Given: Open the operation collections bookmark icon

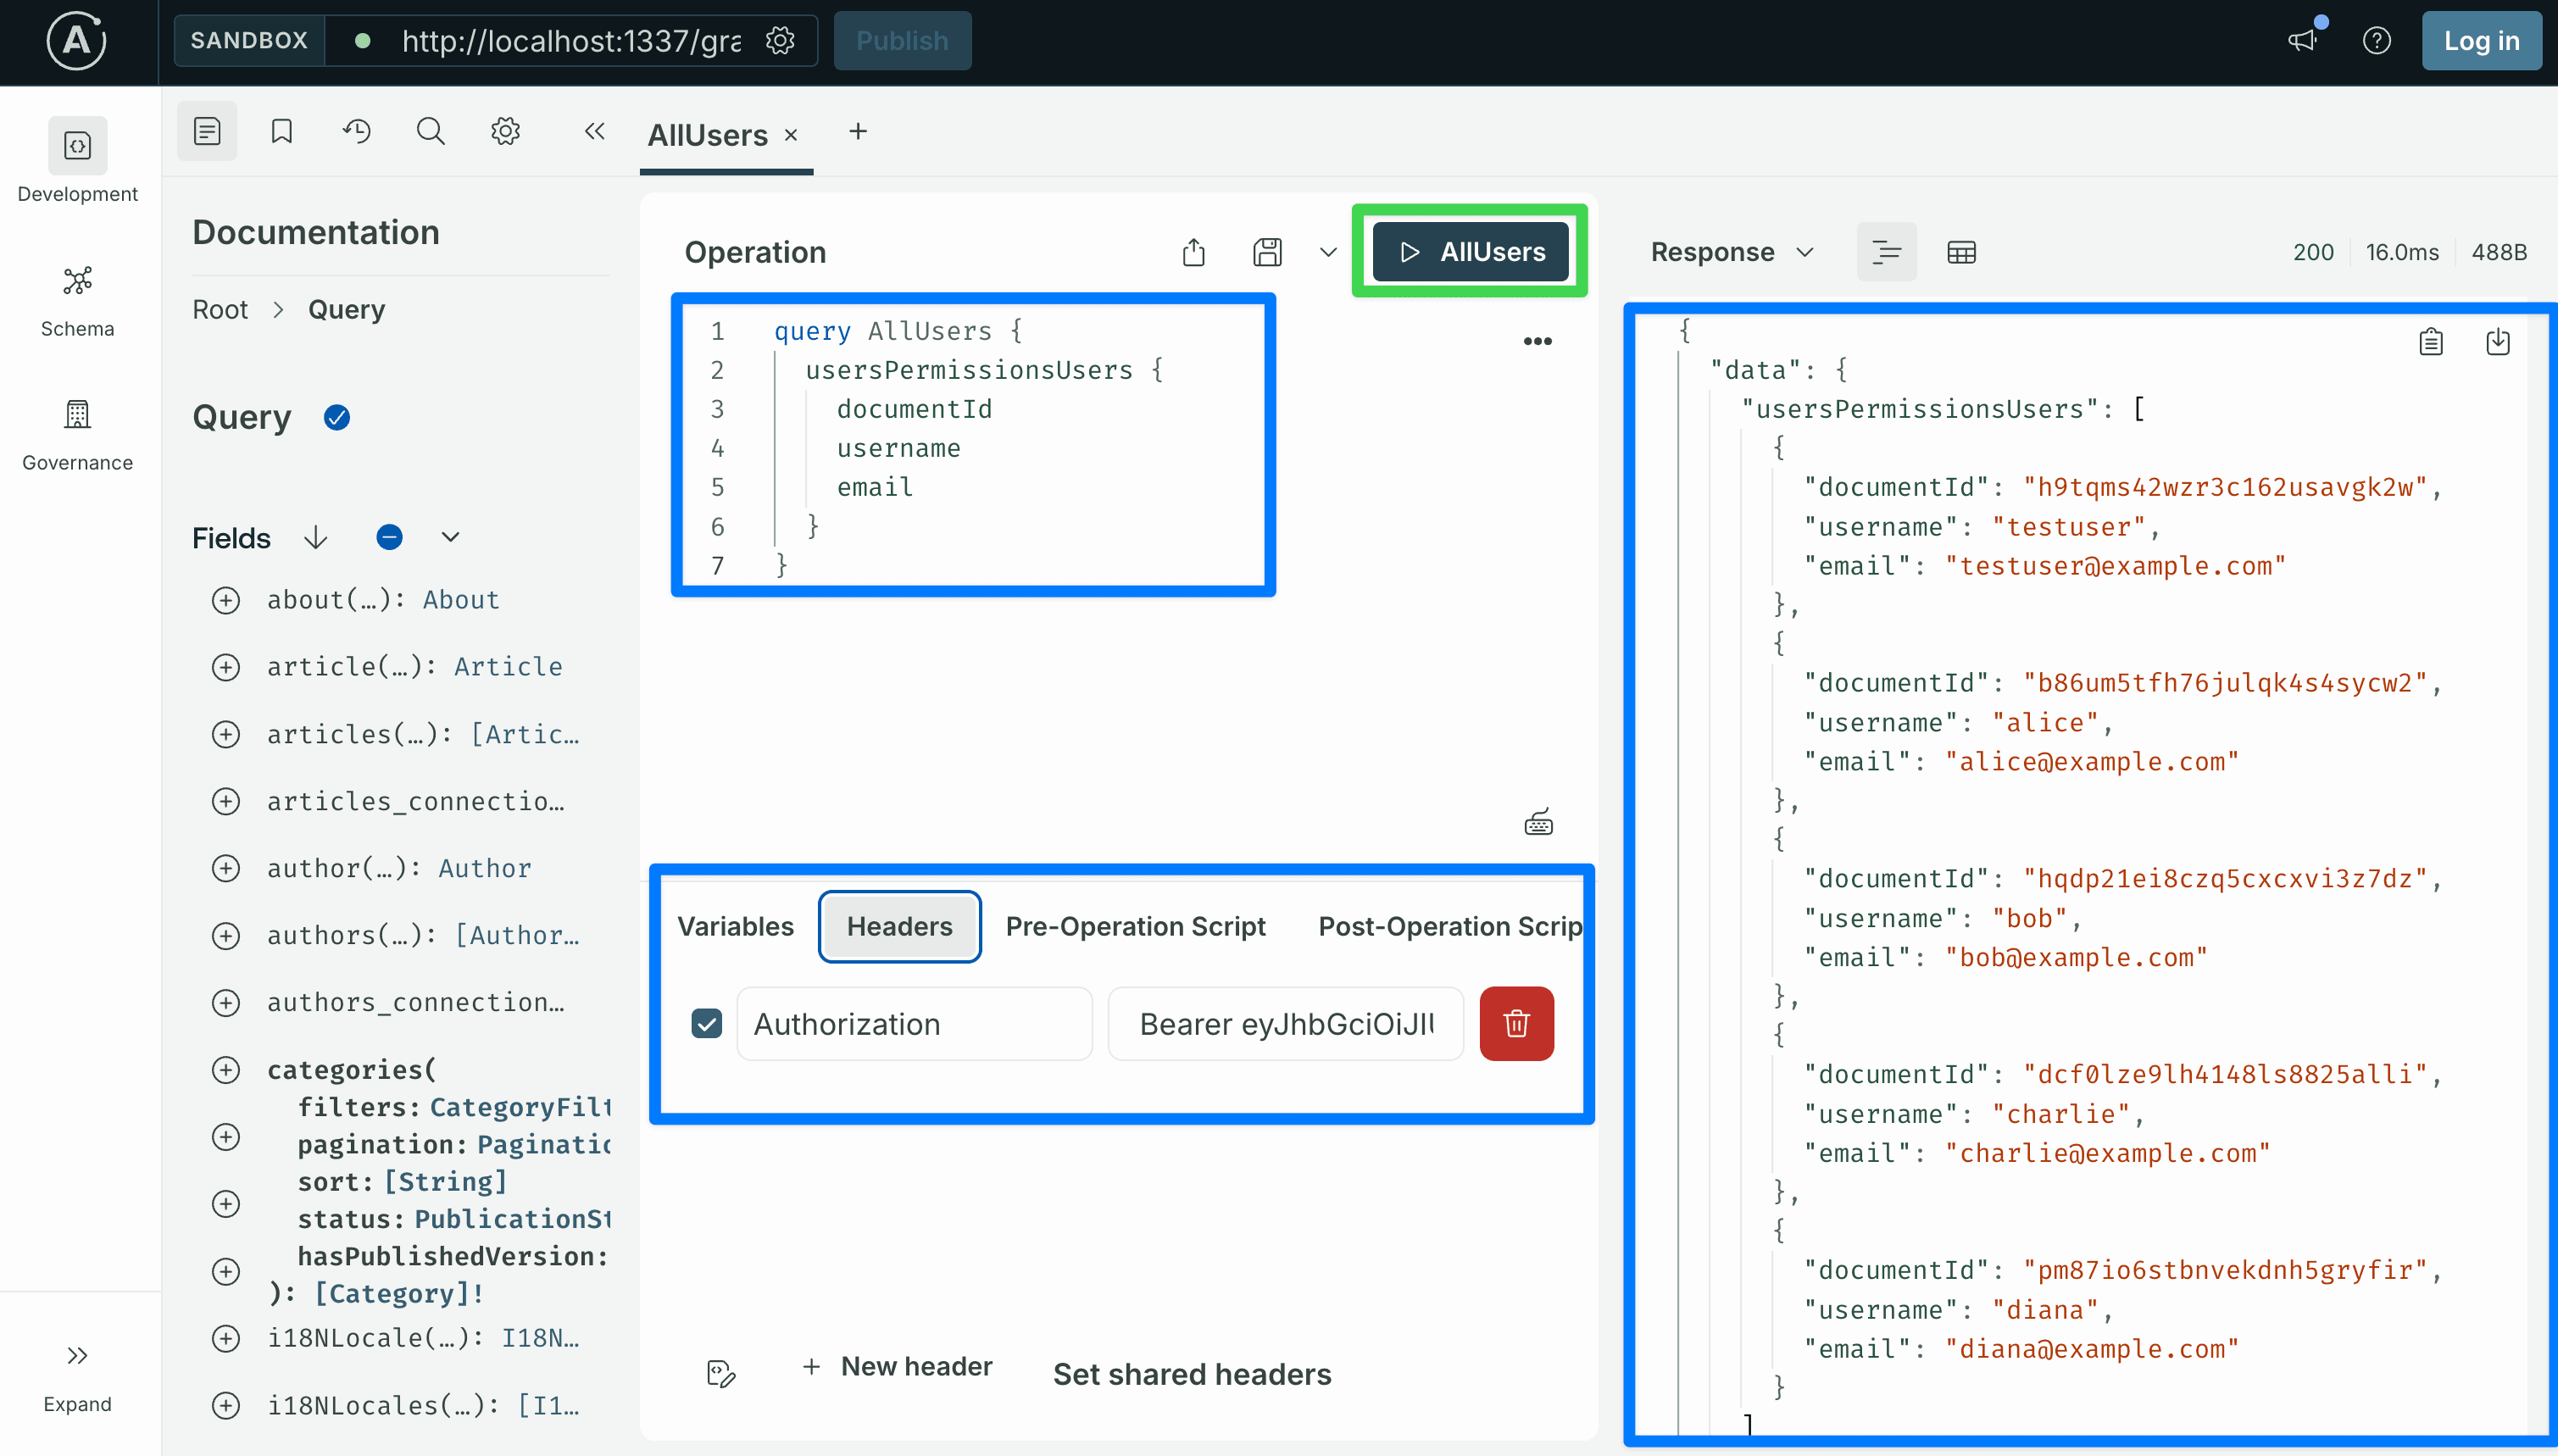Looking at the screenshot, I should (282, 131).
